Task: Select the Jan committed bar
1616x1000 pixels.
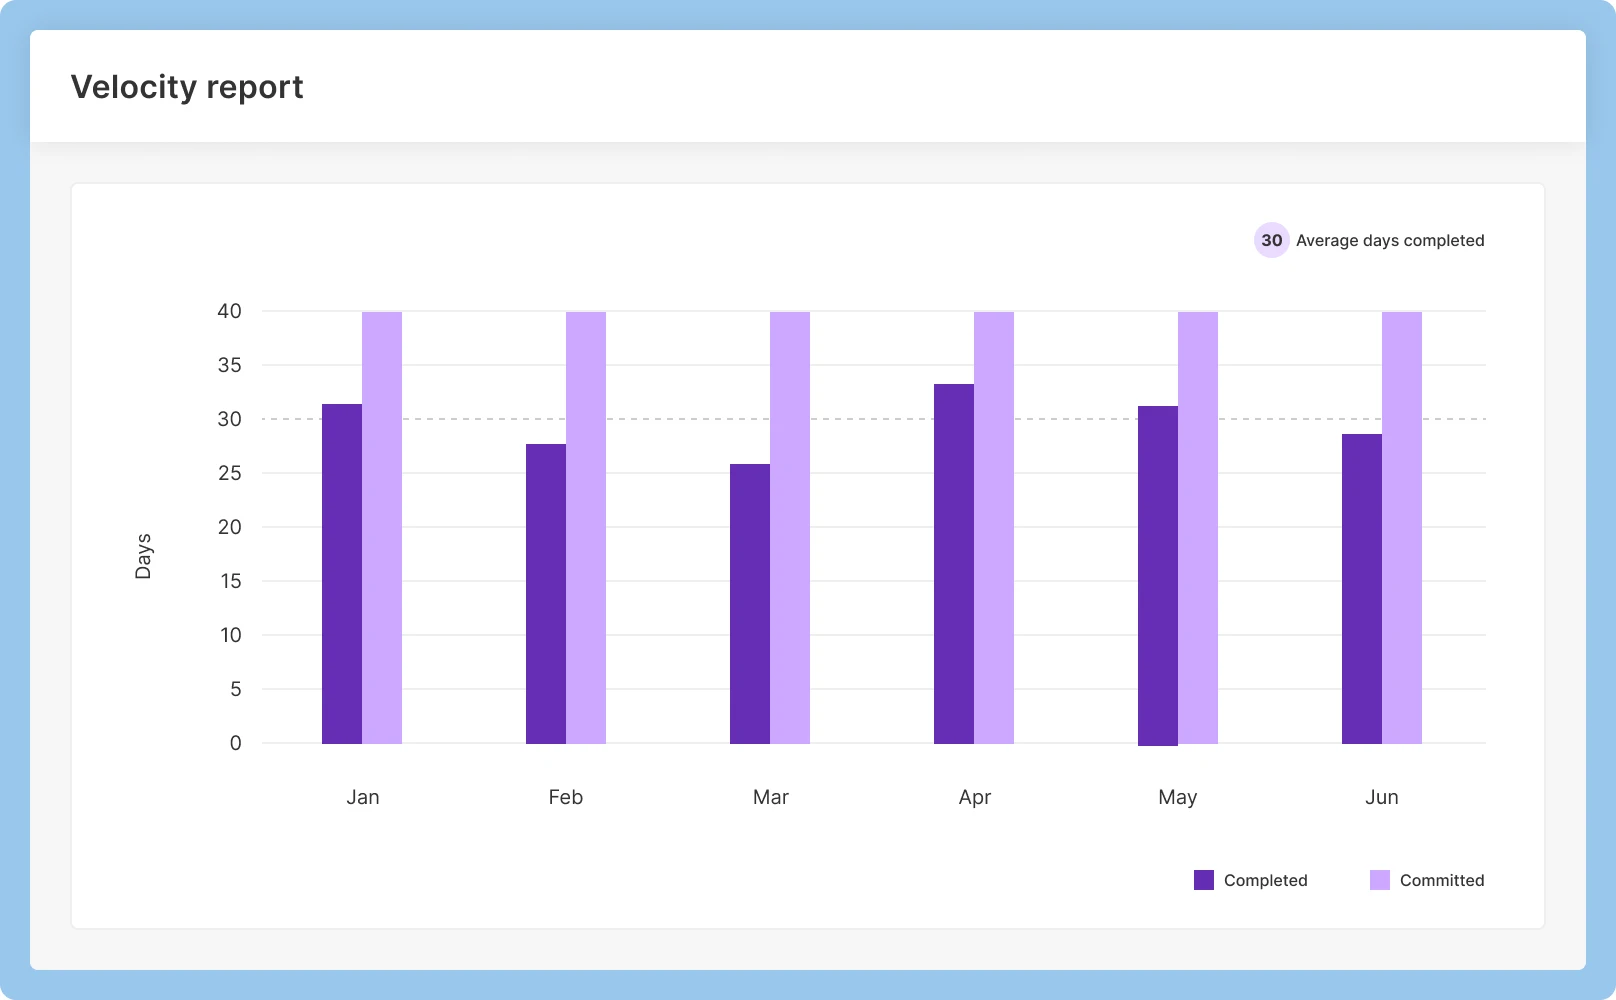Action: pyautogui.click(x=382, y=528)
